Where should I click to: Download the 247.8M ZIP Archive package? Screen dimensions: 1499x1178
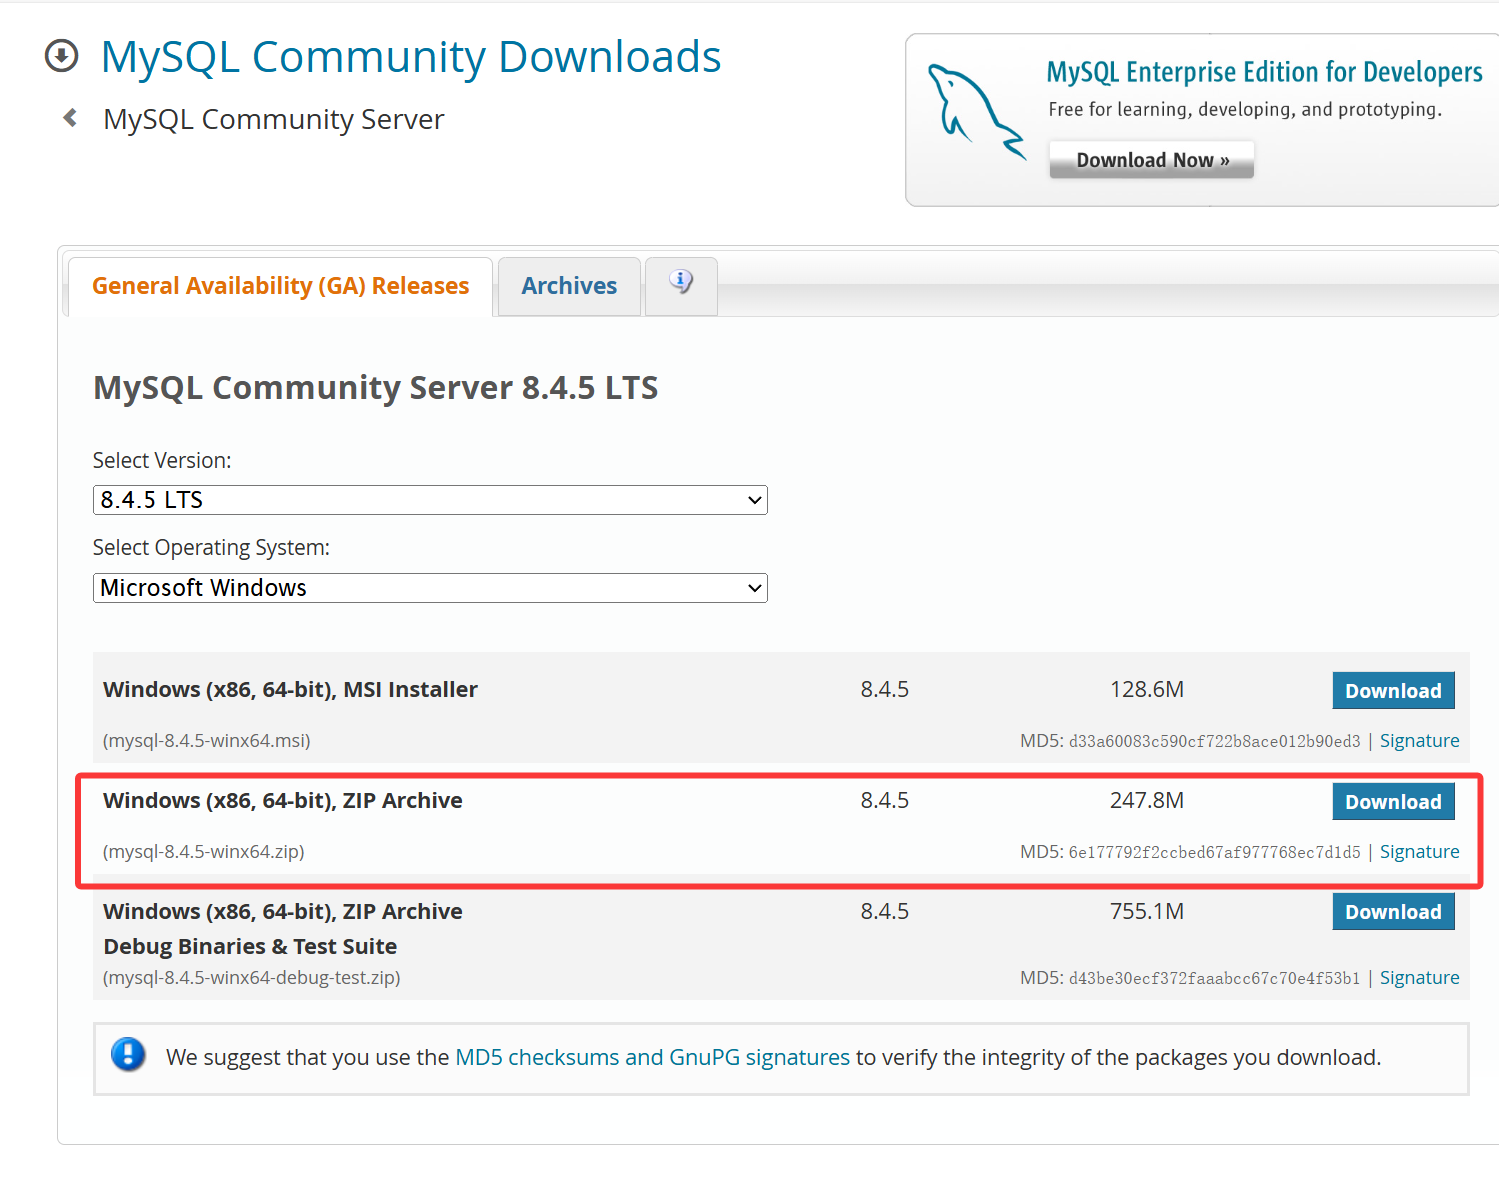tap(1393, 802)
